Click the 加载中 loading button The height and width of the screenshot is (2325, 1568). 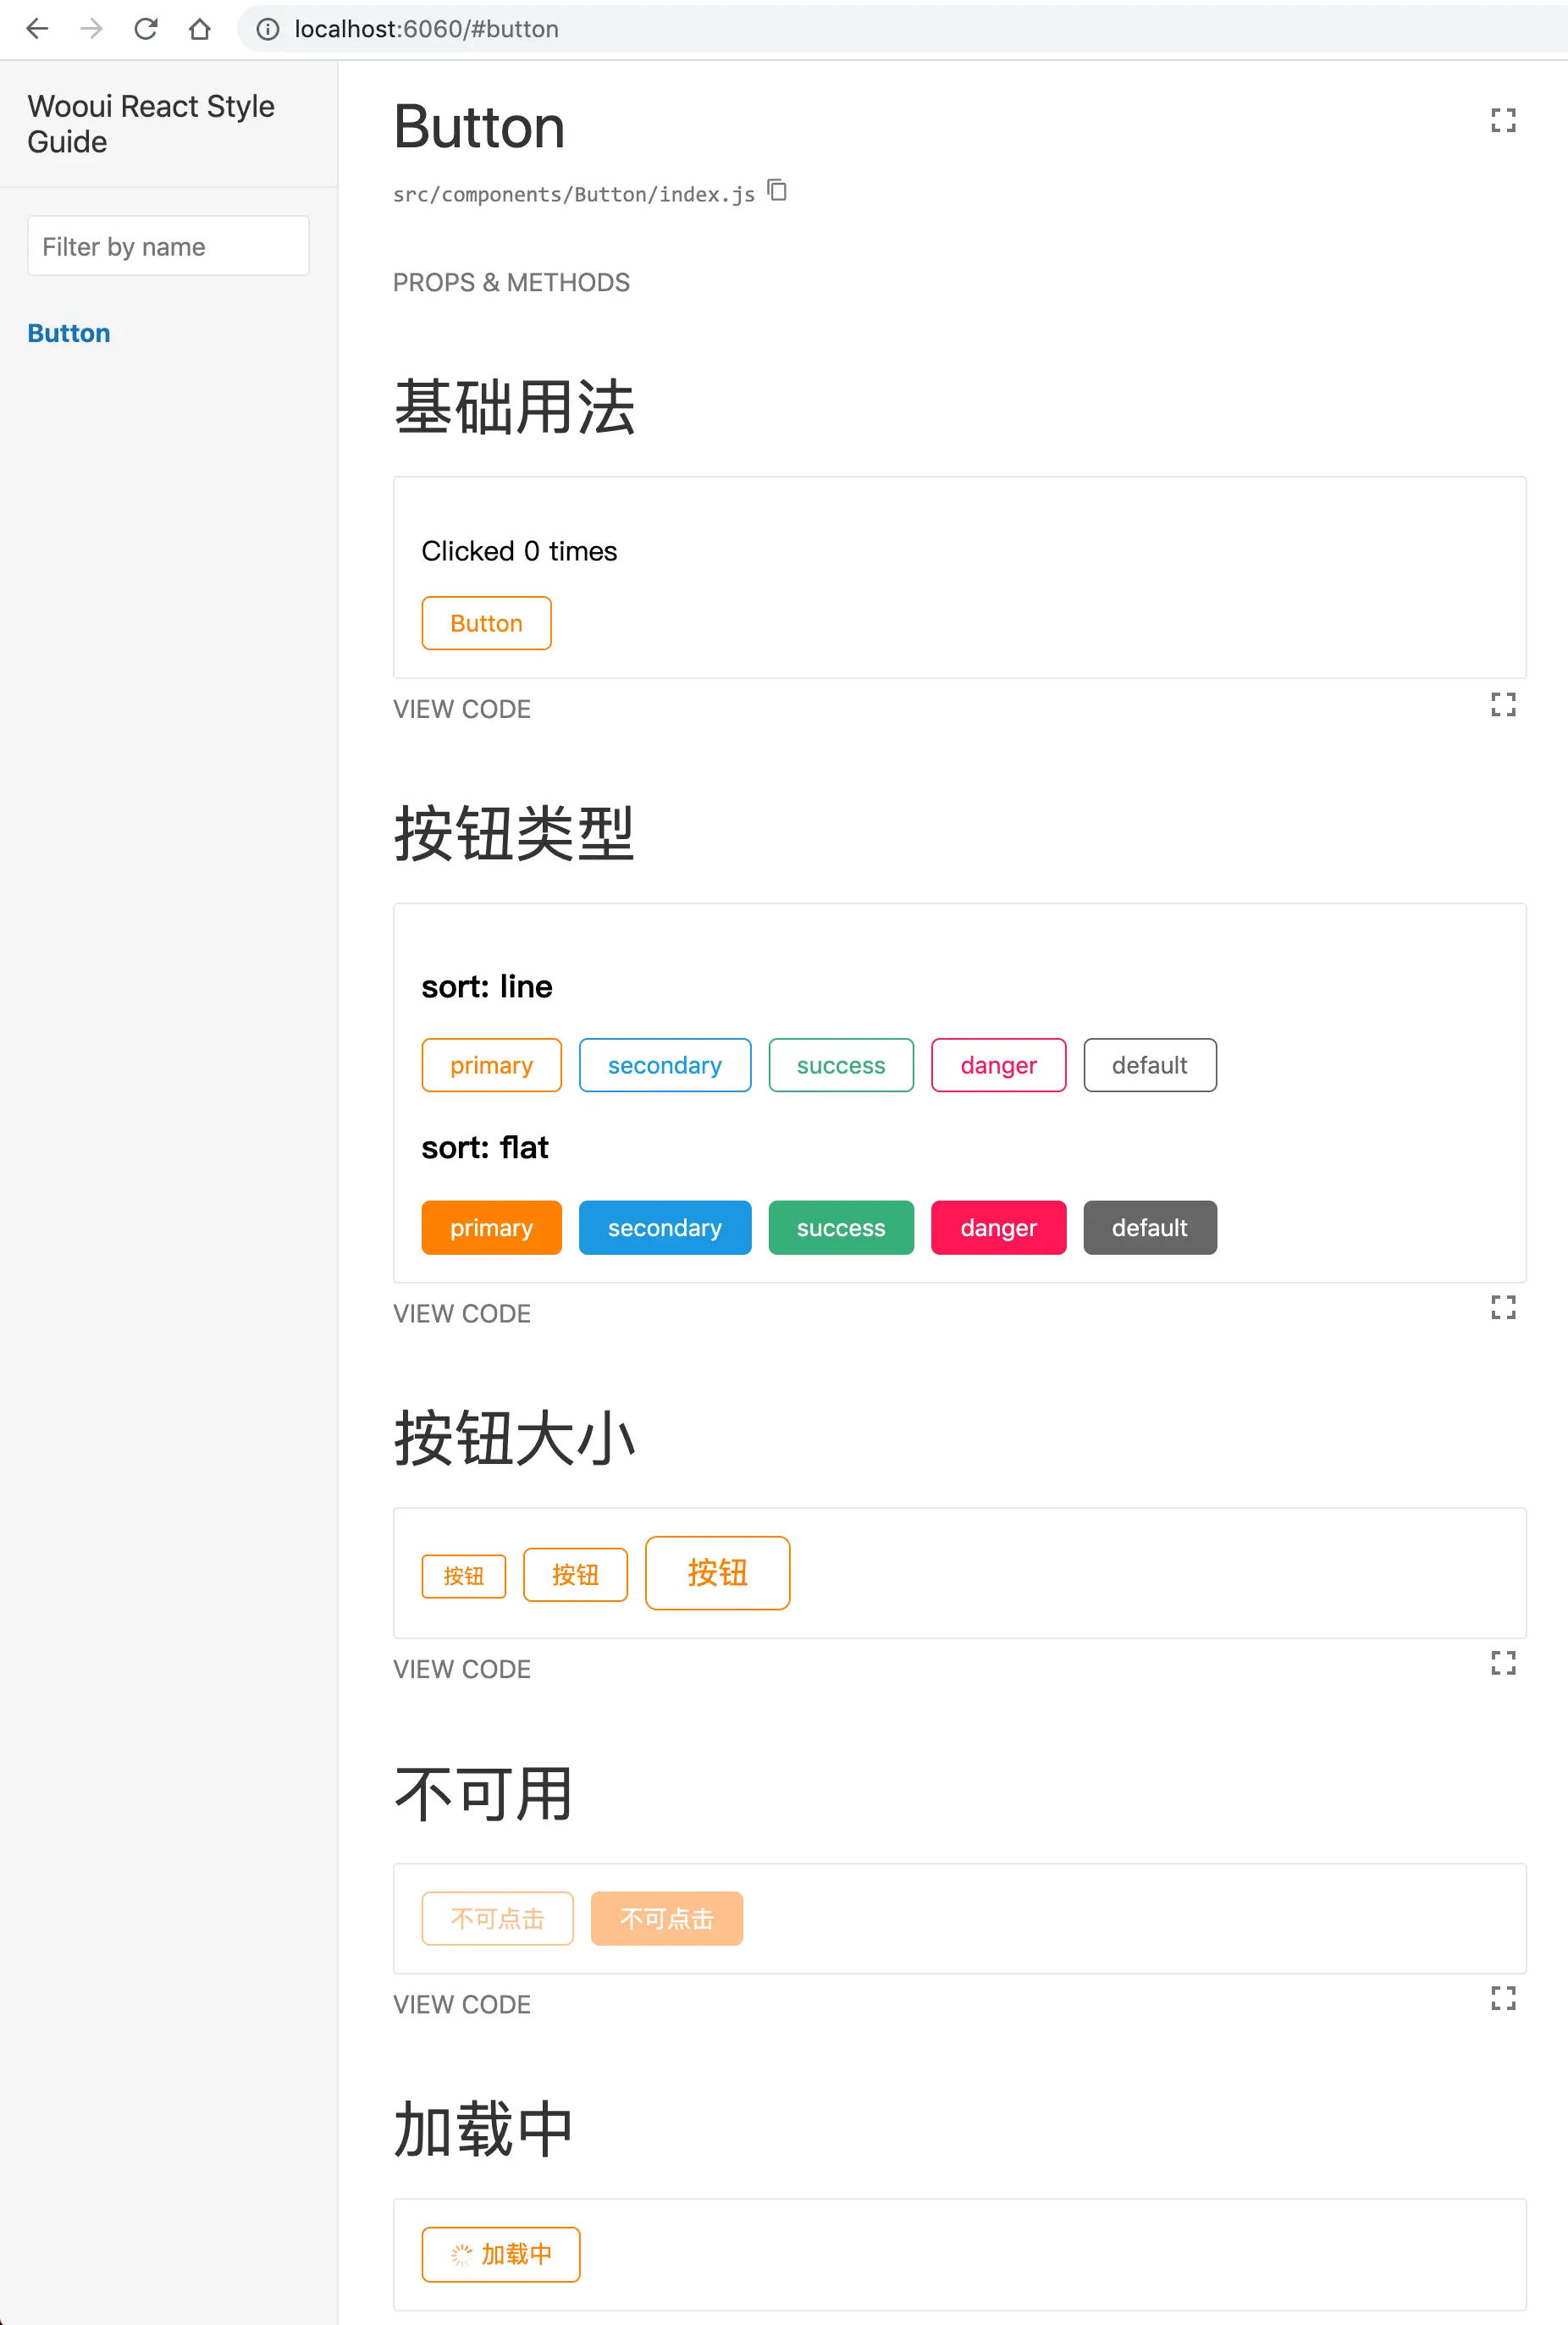click(501, 2254)
